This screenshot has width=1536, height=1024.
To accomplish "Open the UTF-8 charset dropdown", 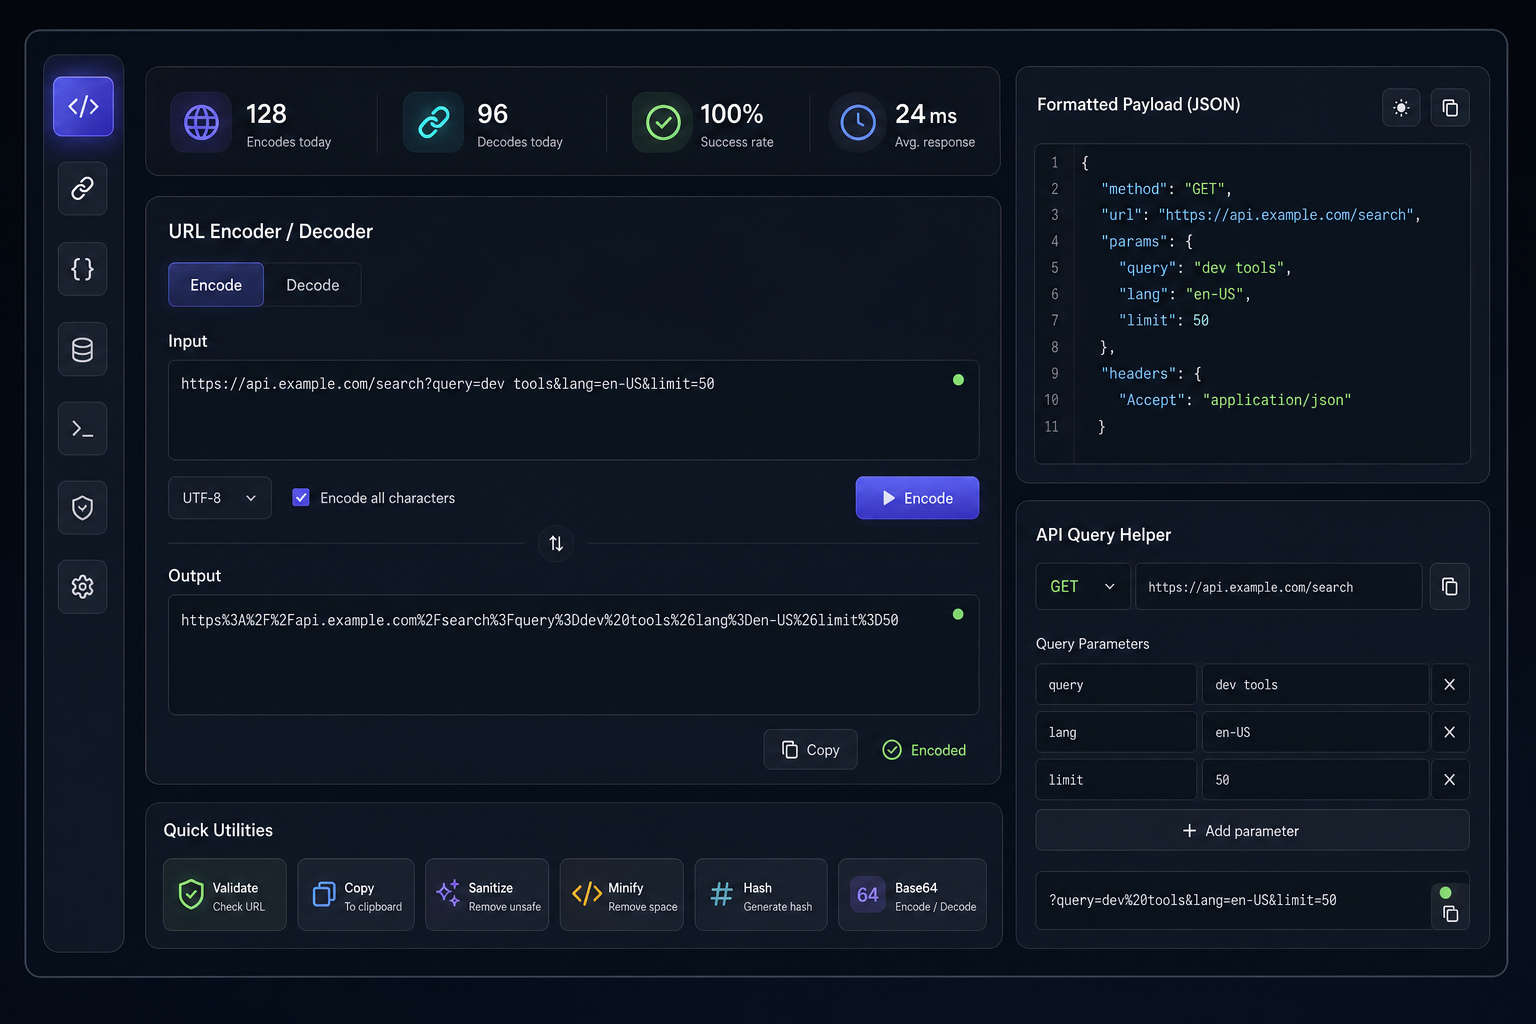I will (x=220, y=498).
